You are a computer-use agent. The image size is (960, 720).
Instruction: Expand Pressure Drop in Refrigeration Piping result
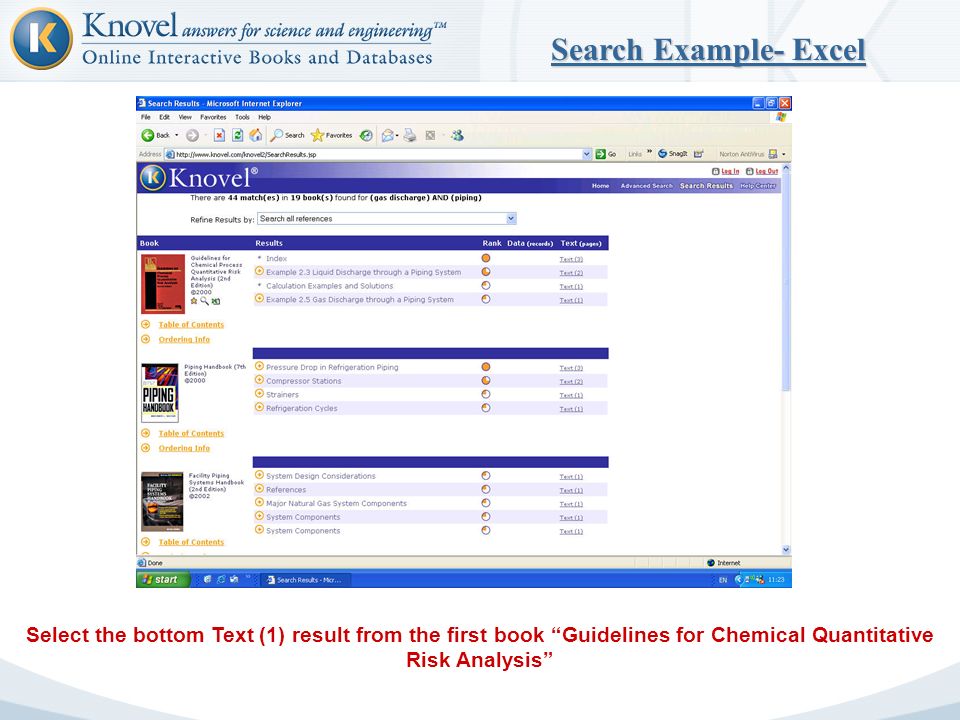pyautogui.click(x=259, y=366)
